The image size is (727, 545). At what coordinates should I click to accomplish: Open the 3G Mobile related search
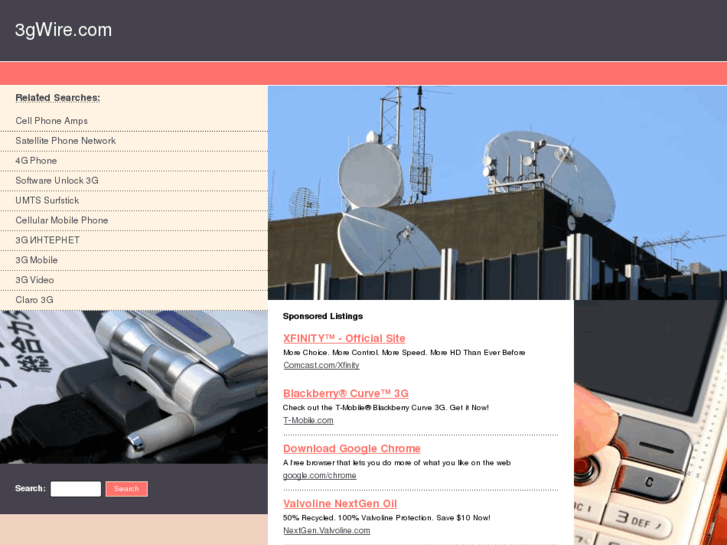pyautogui.click(x=36, y=260)
